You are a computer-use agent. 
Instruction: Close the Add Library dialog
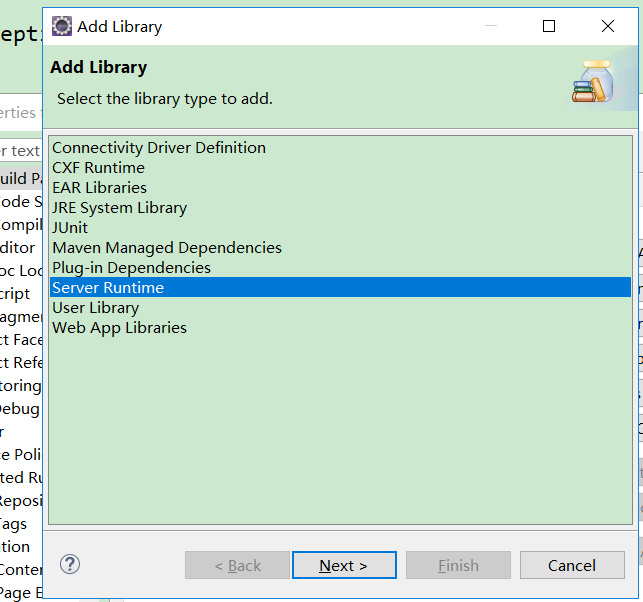click(x=608, y=26)
